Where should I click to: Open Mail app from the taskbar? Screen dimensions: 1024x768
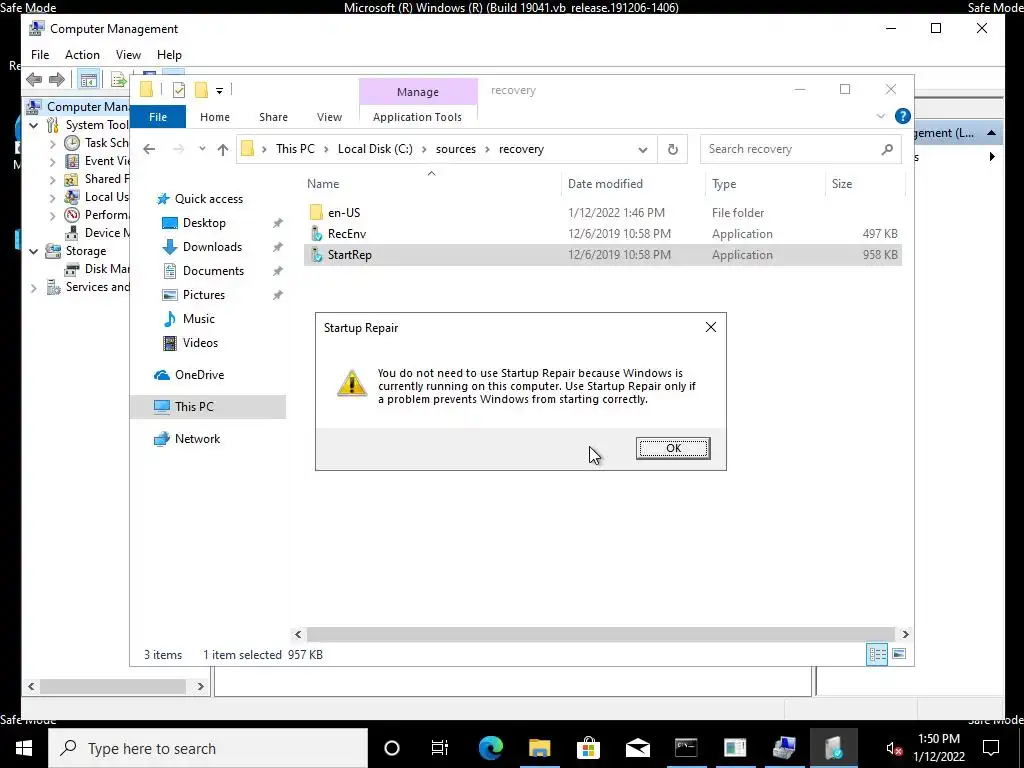[x=637, y=748]
